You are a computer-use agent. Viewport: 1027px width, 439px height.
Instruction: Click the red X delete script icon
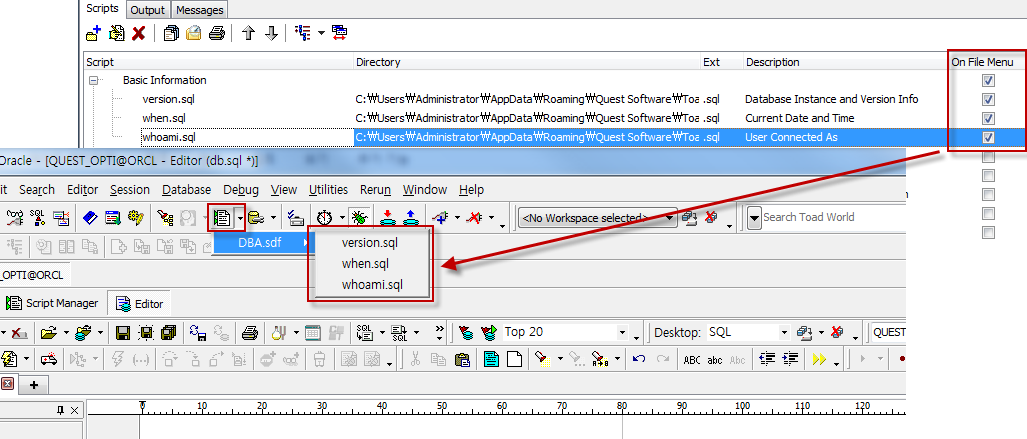tap(139, 33)
